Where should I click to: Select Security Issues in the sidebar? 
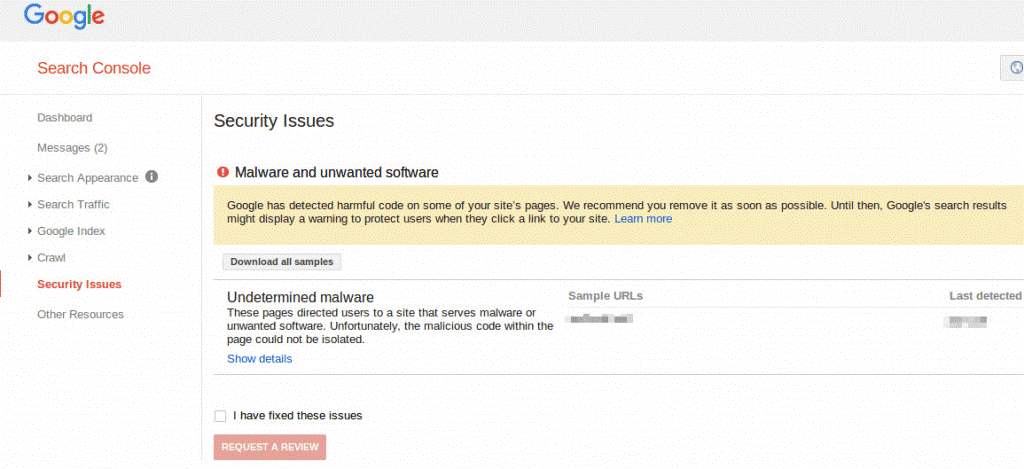(x=79, y=285)
